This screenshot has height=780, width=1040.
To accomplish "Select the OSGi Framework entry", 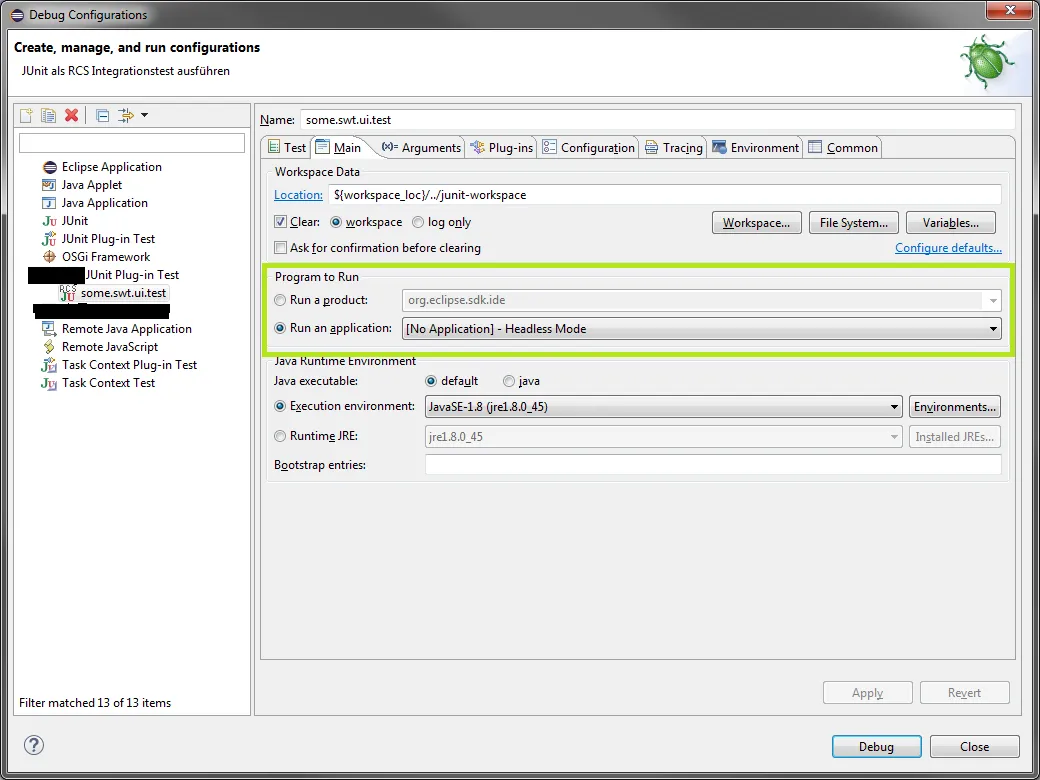I will (106, 257).
